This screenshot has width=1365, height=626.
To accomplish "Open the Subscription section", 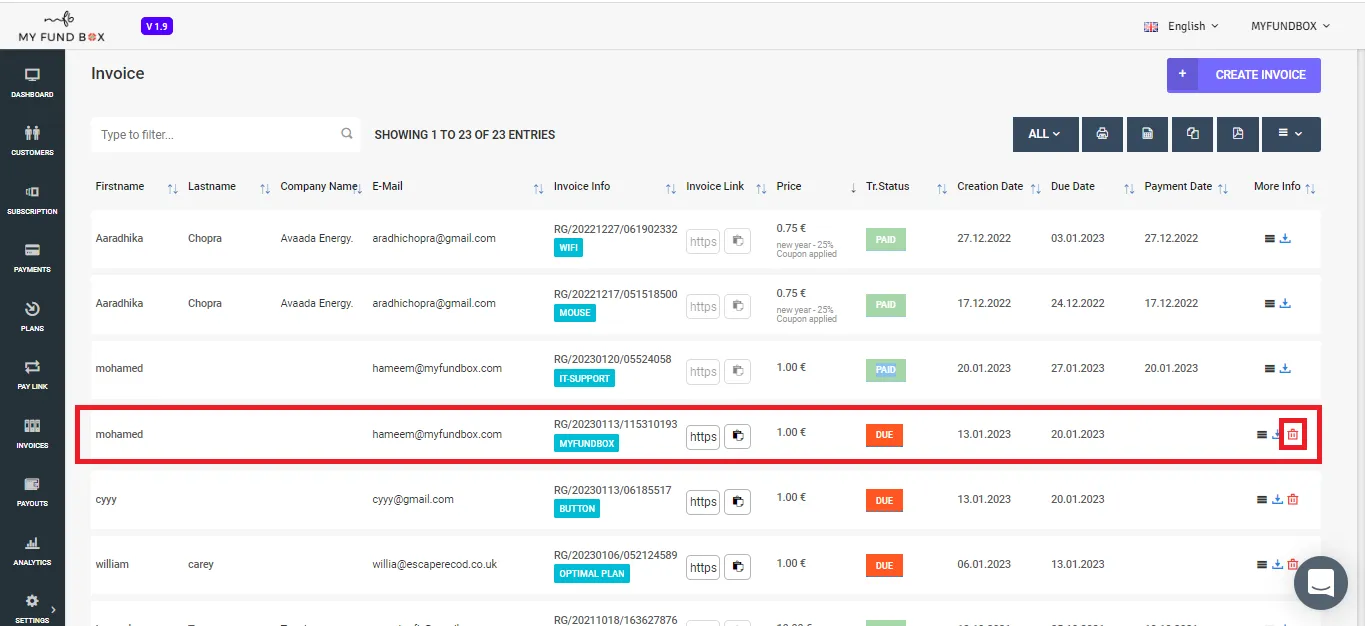I will (32, 200).
